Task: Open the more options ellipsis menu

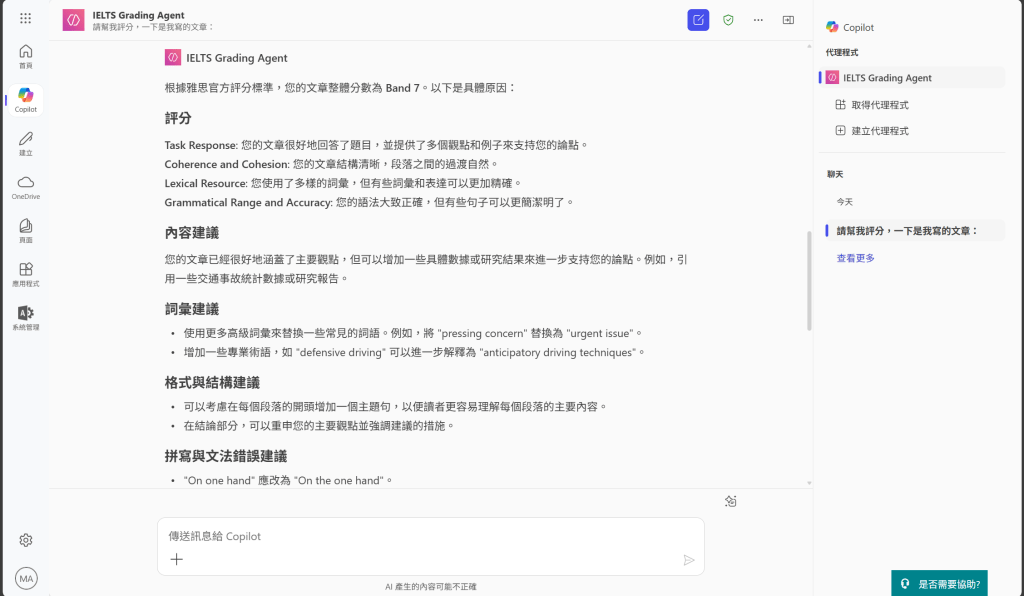Action: (758, 20)
